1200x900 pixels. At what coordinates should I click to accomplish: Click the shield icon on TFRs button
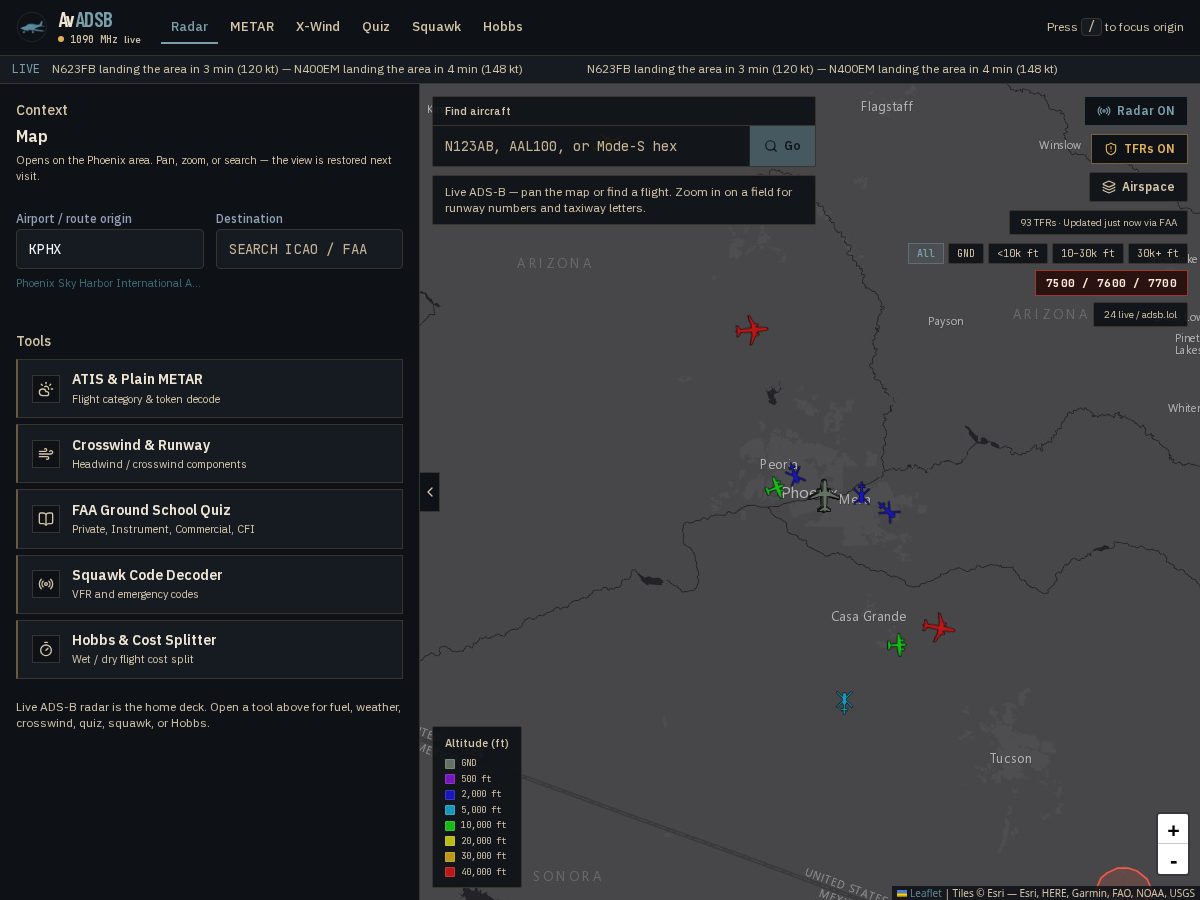pyautogui.click(x=1110, y=149)
